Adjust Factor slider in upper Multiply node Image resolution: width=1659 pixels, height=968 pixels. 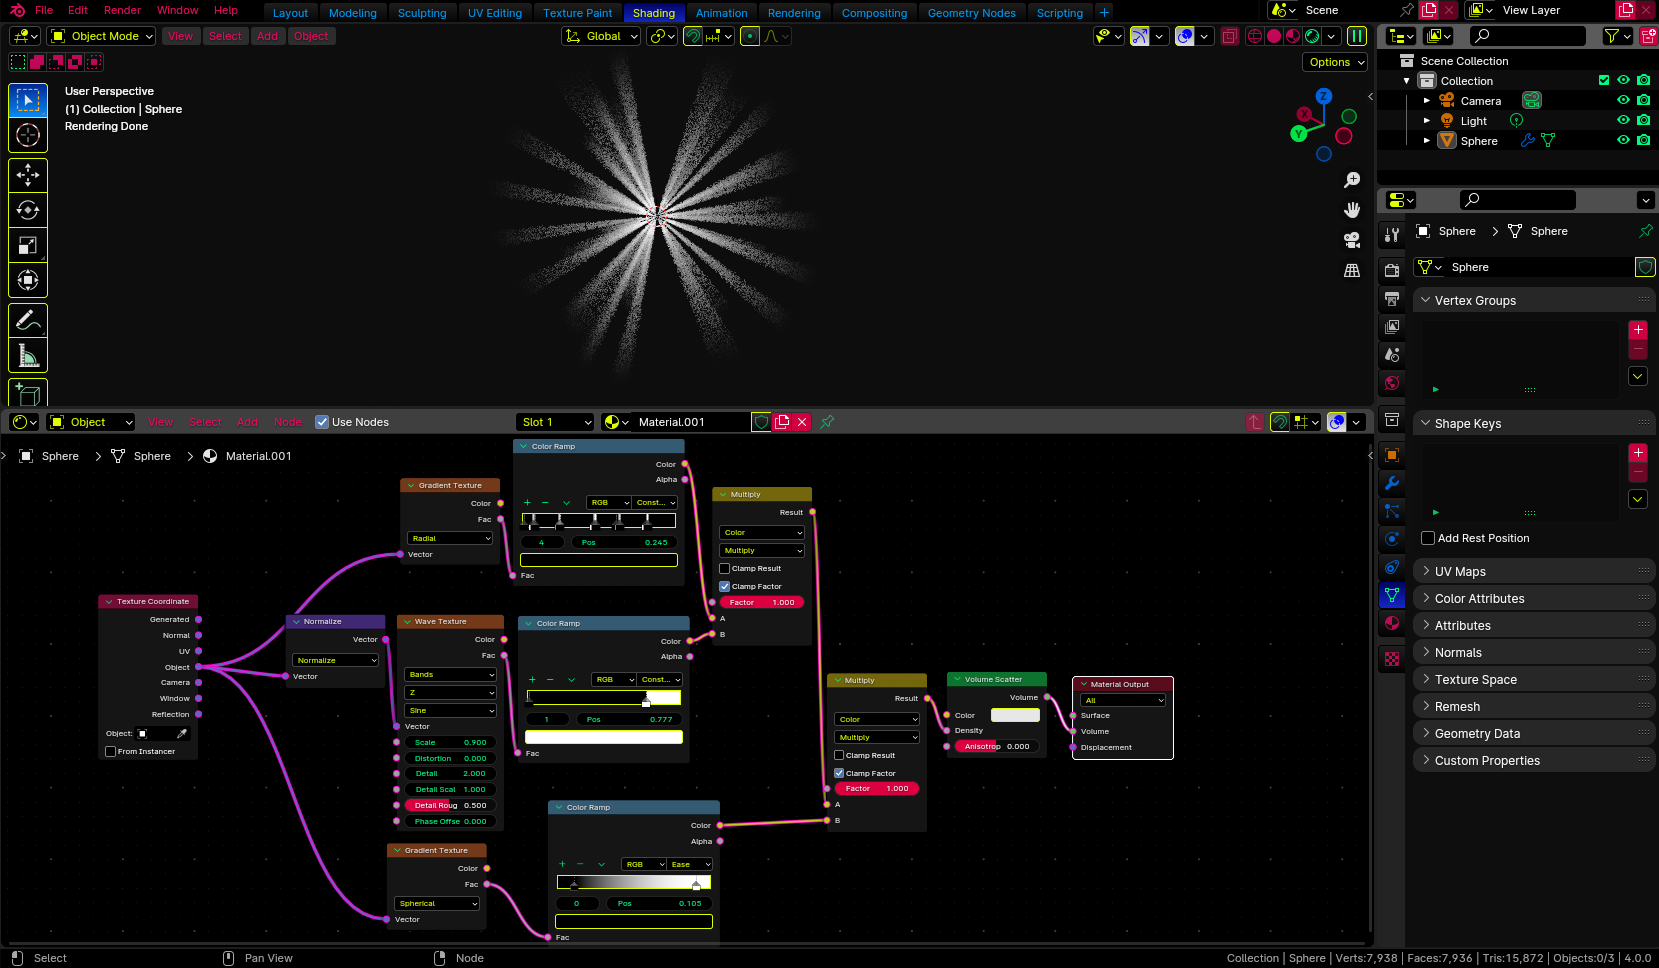(761, 602)
